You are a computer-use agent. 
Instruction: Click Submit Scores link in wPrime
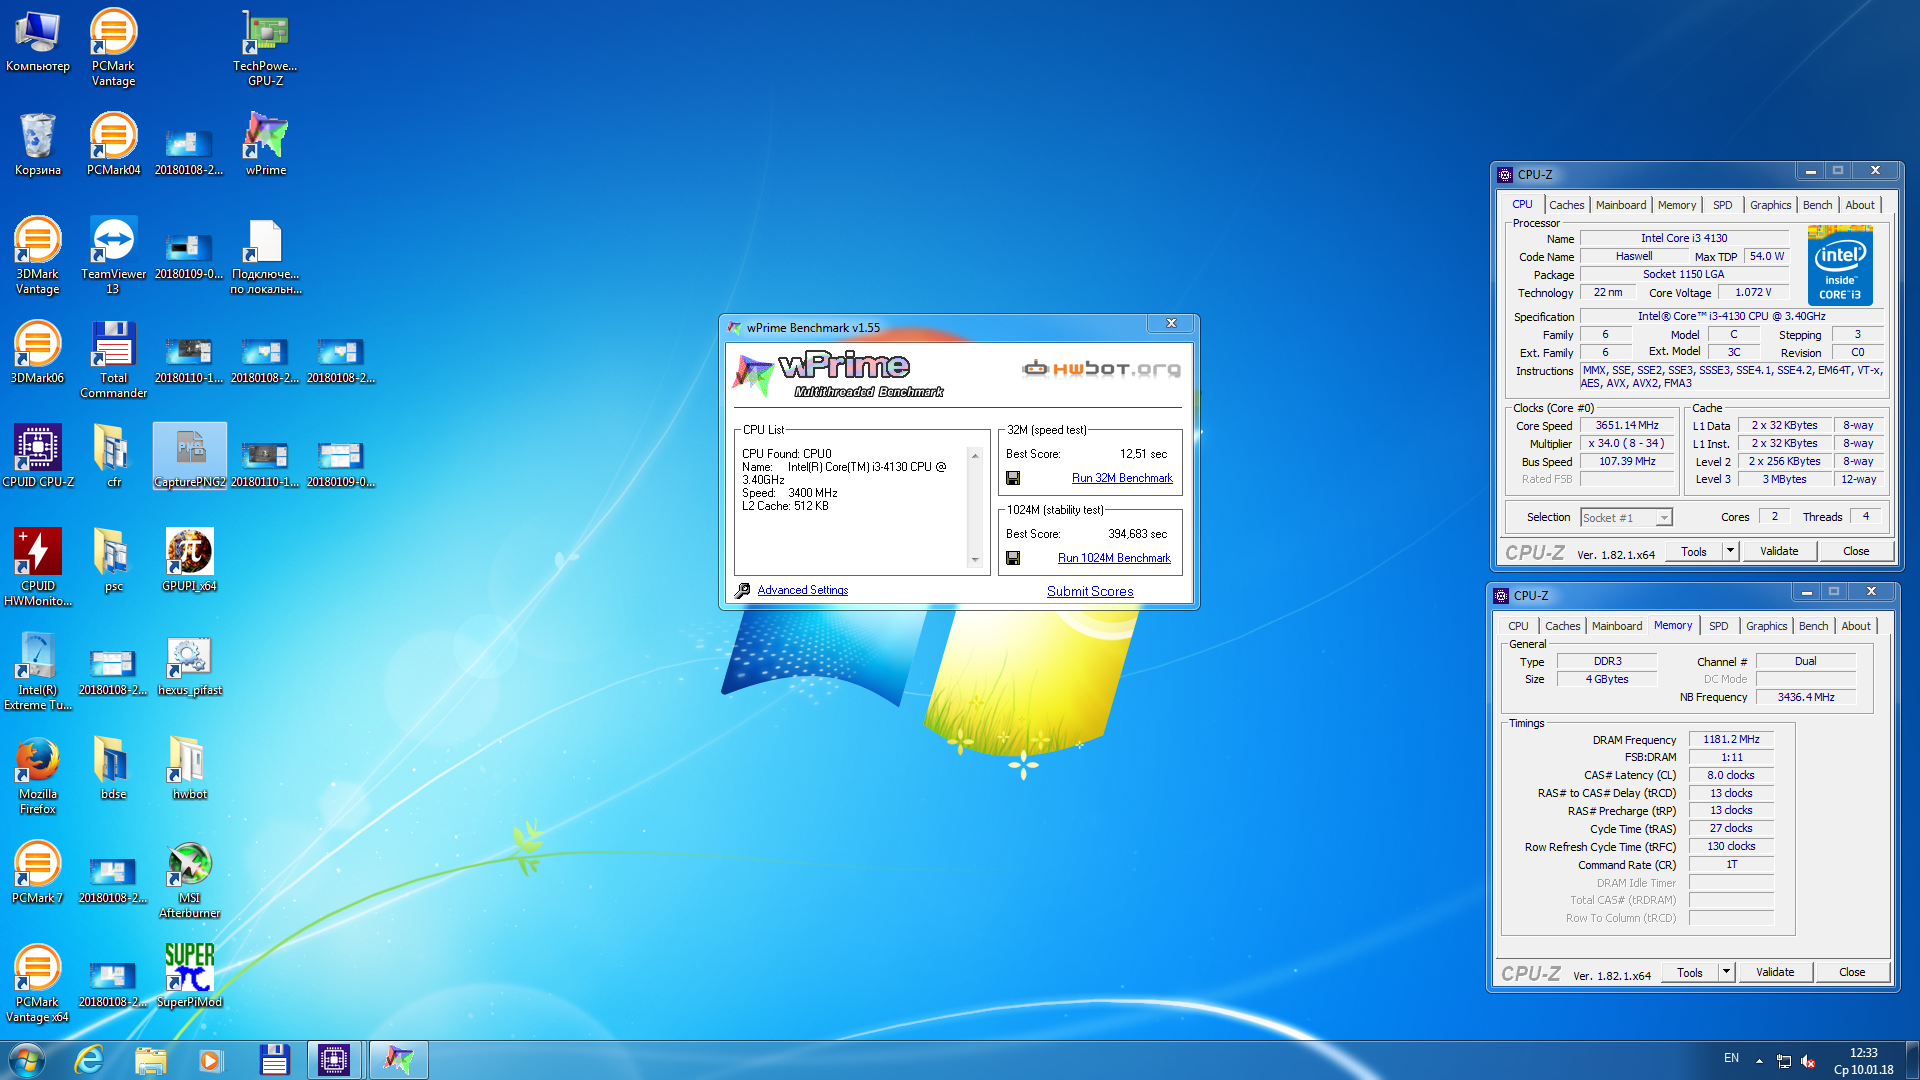point(1090,591)
